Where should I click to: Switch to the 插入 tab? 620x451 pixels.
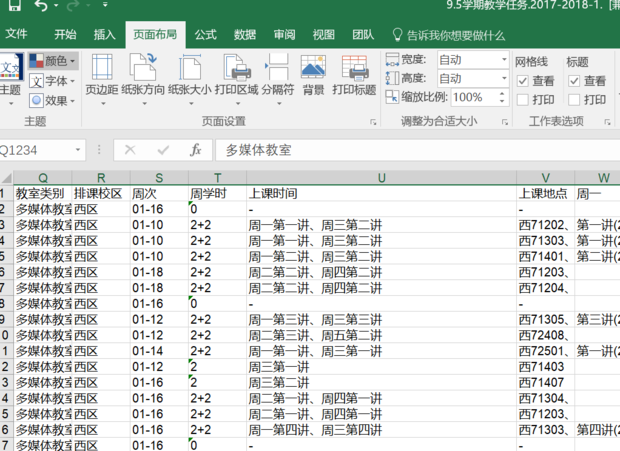point(104,34)
